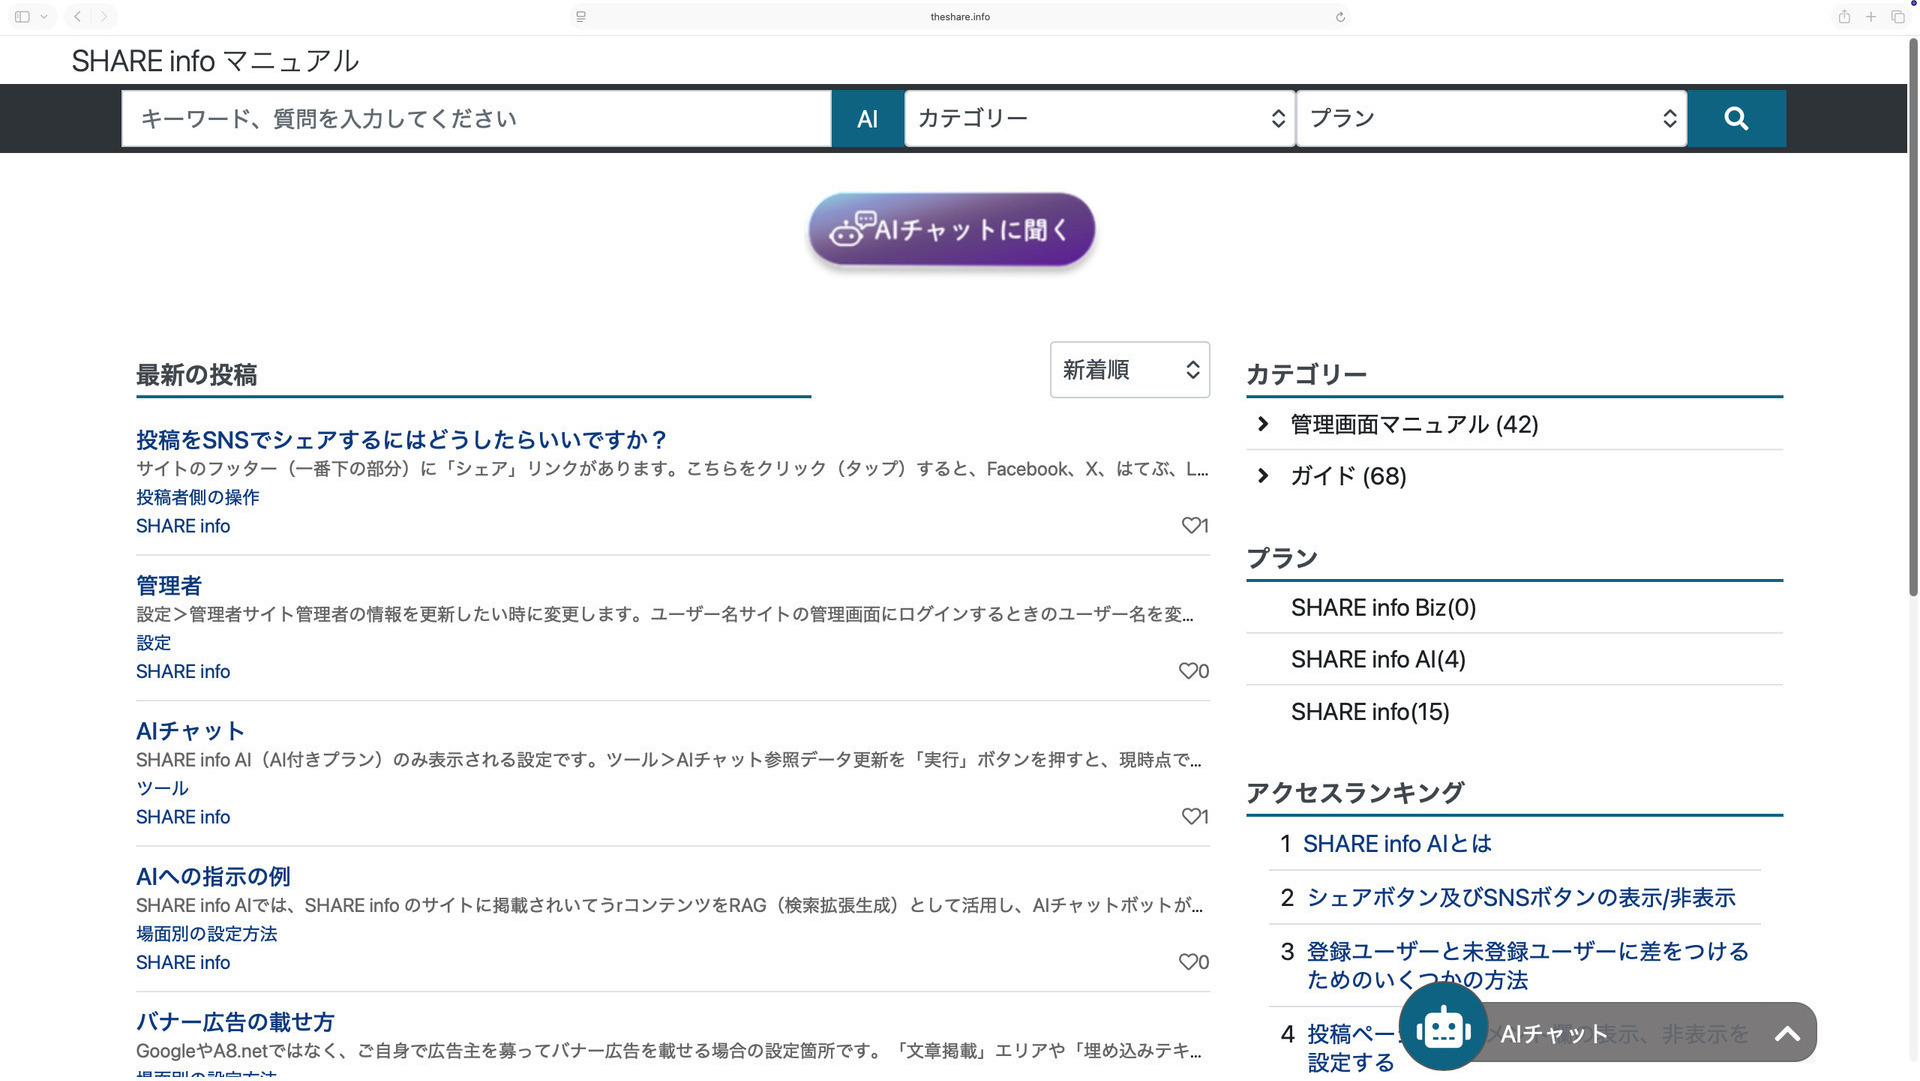This screenshot has height=1081, width=1920.
Task: Click SHARE info マニュアル site title
Action: pos(215,61)
